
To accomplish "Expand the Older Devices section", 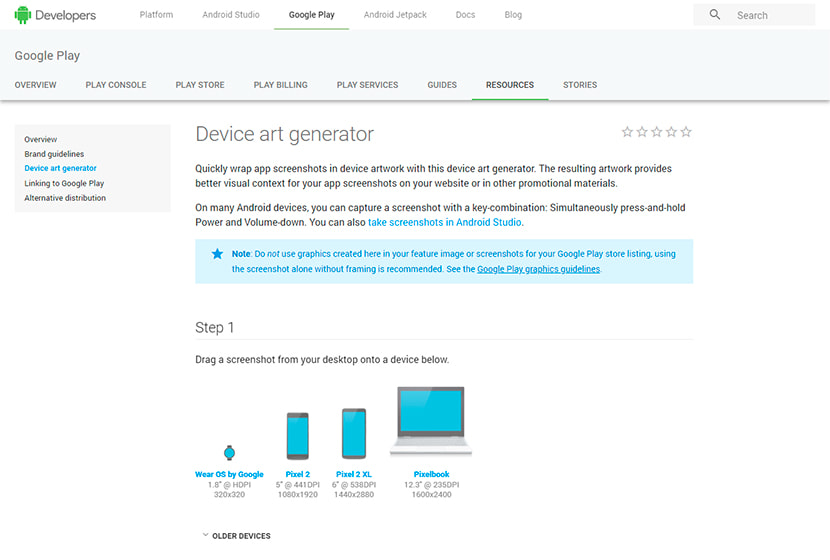I will (236, 536).
